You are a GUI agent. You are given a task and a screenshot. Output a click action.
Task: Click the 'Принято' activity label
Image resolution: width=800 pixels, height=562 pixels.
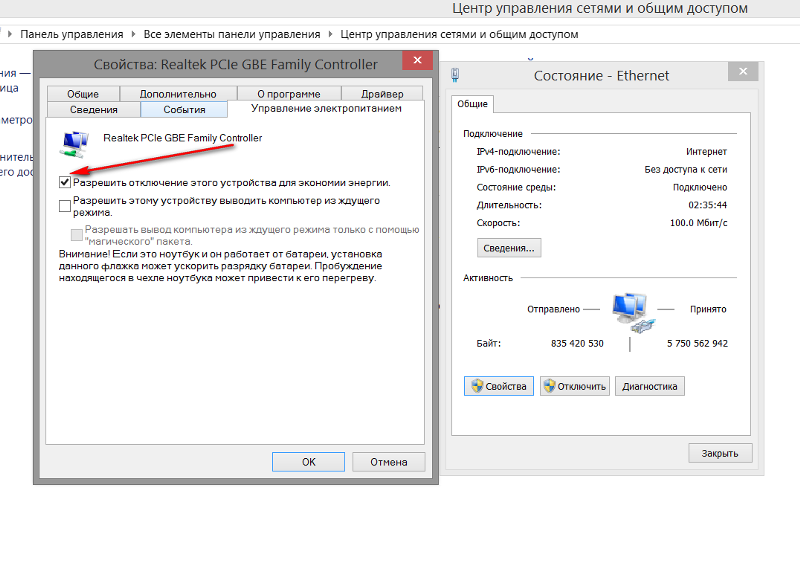tap(708, 309)
